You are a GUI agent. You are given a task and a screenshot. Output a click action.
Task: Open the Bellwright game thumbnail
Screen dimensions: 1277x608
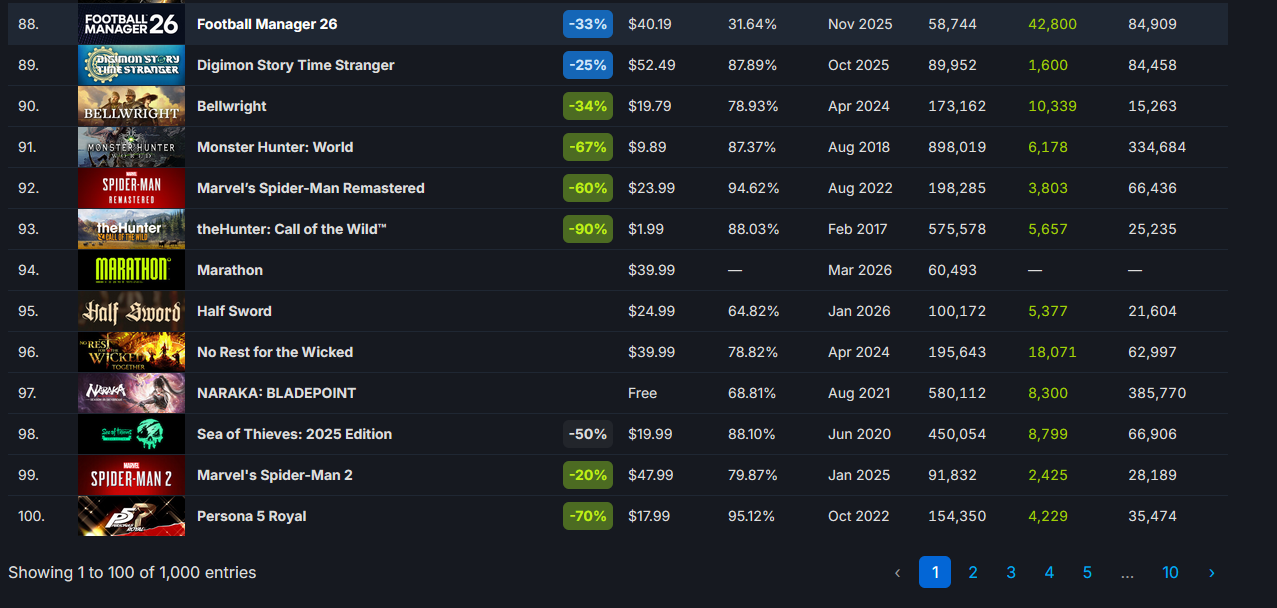click(131, 106)
